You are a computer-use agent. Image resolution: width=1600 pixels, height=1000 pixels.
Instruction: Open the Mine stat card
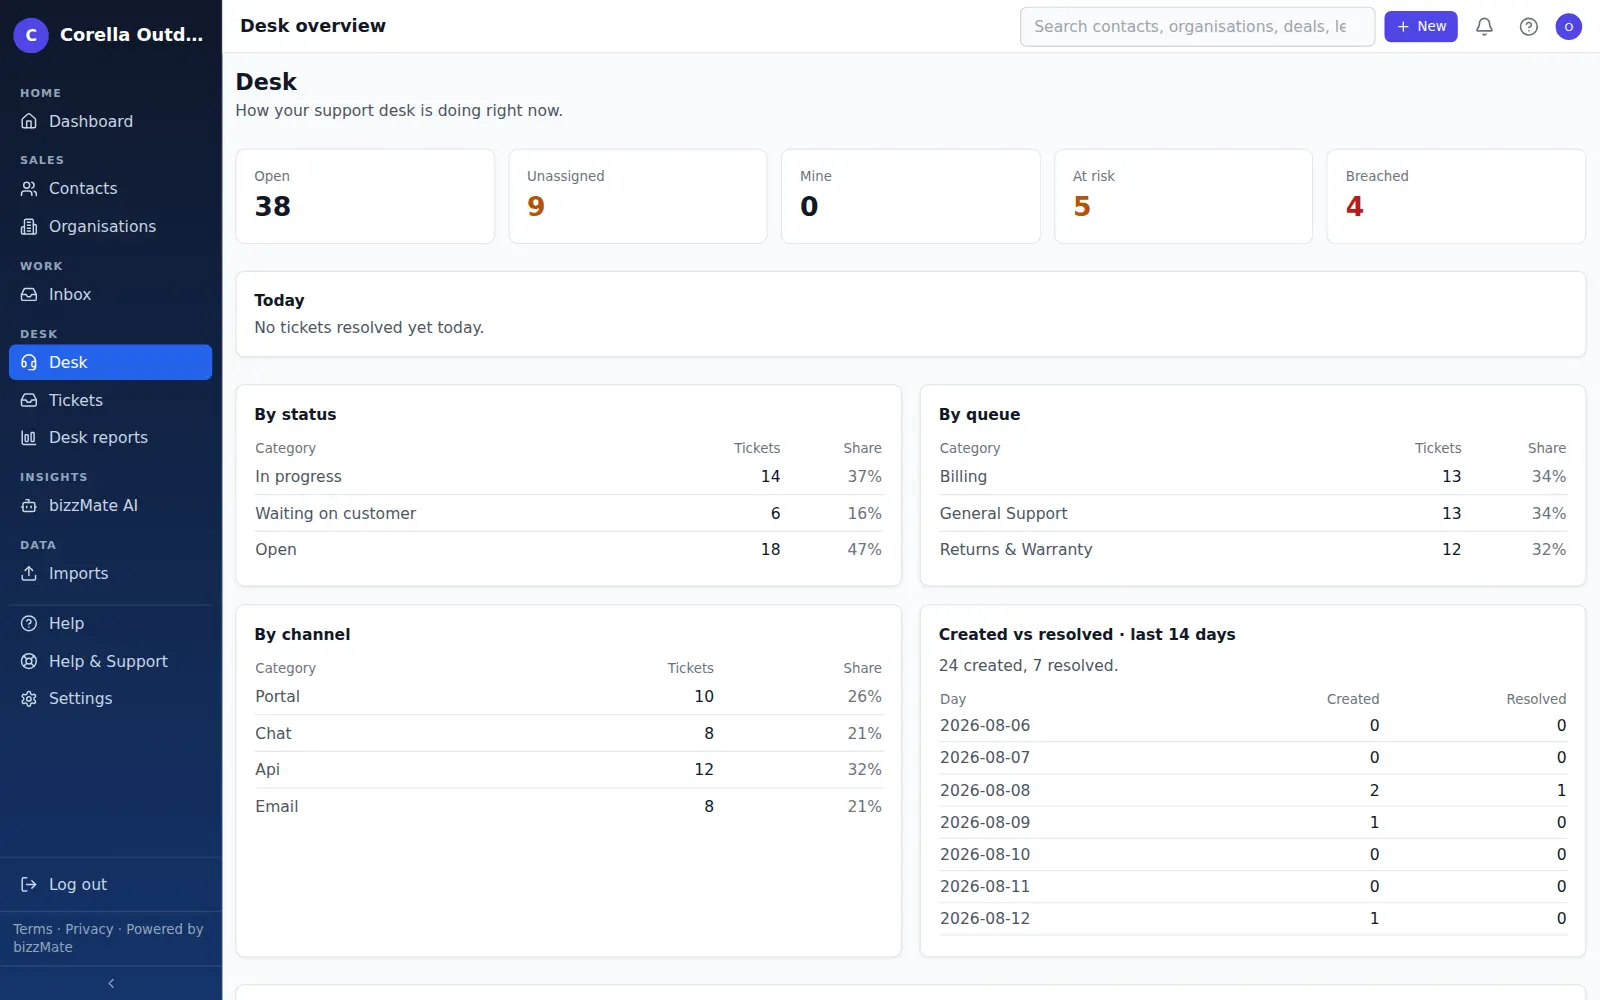point(910,196)
